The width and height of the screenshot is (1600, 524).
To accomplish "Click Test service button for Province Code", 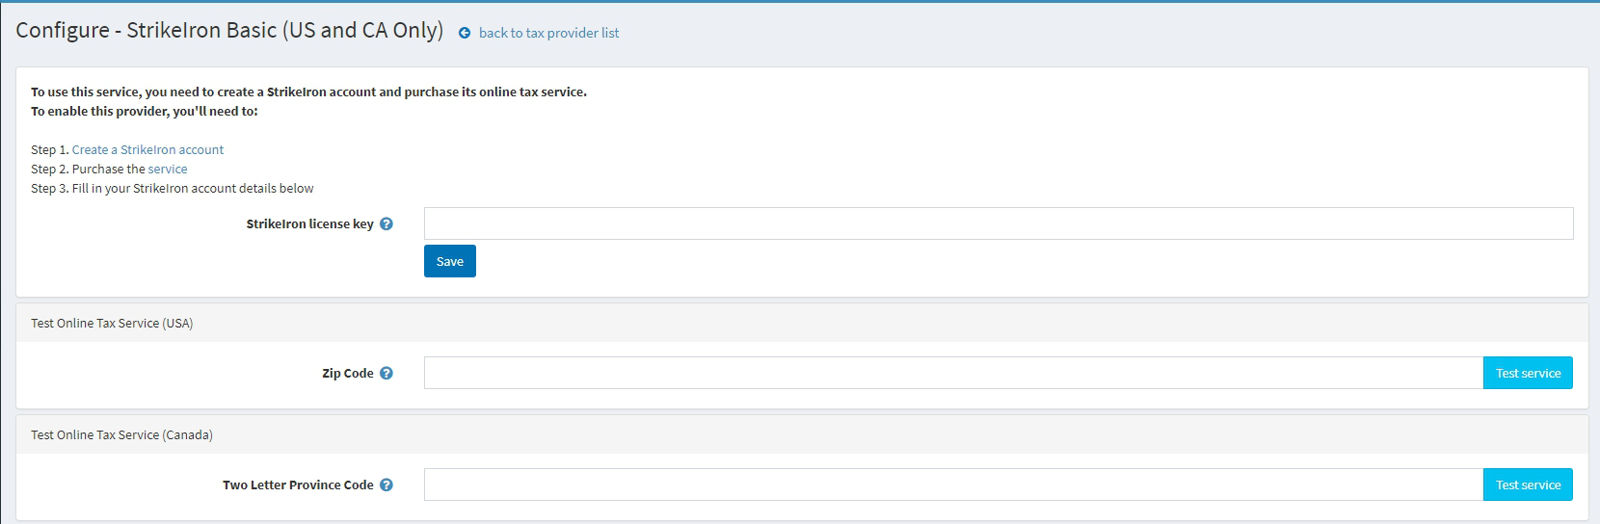I will [1528, 485].
